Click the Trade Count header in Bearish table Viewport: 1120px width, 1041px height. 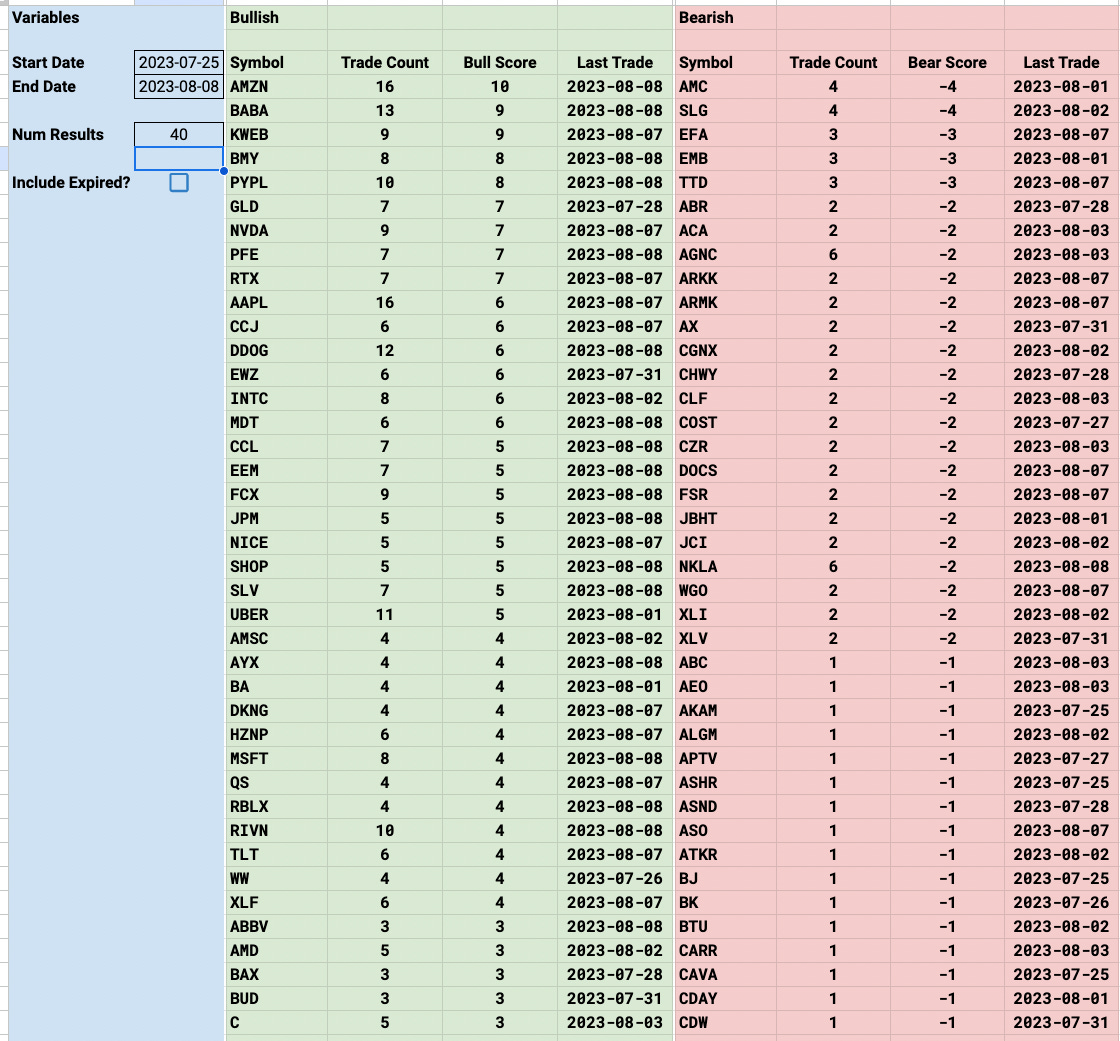[834, 63]
